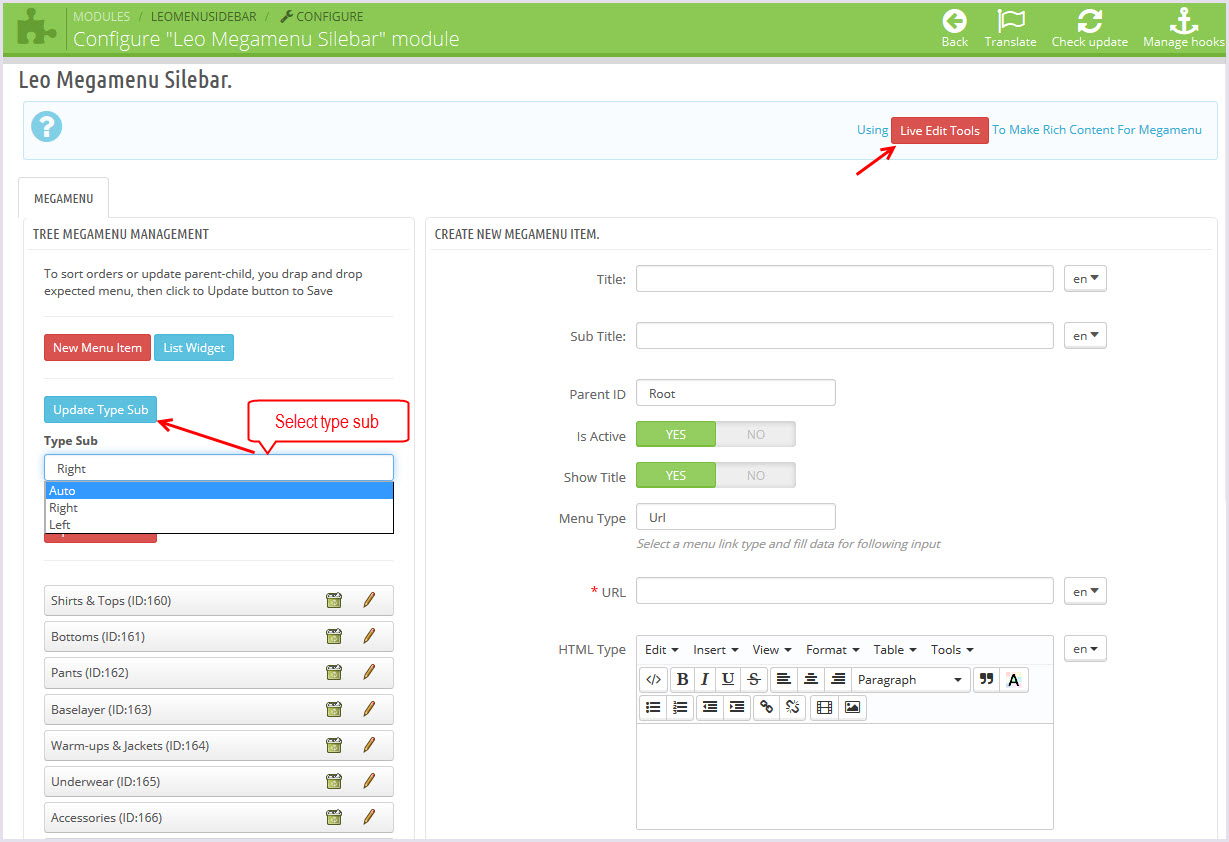1229x842 pixels.
Task: Open the Menu Type select box
Action: 736,517
